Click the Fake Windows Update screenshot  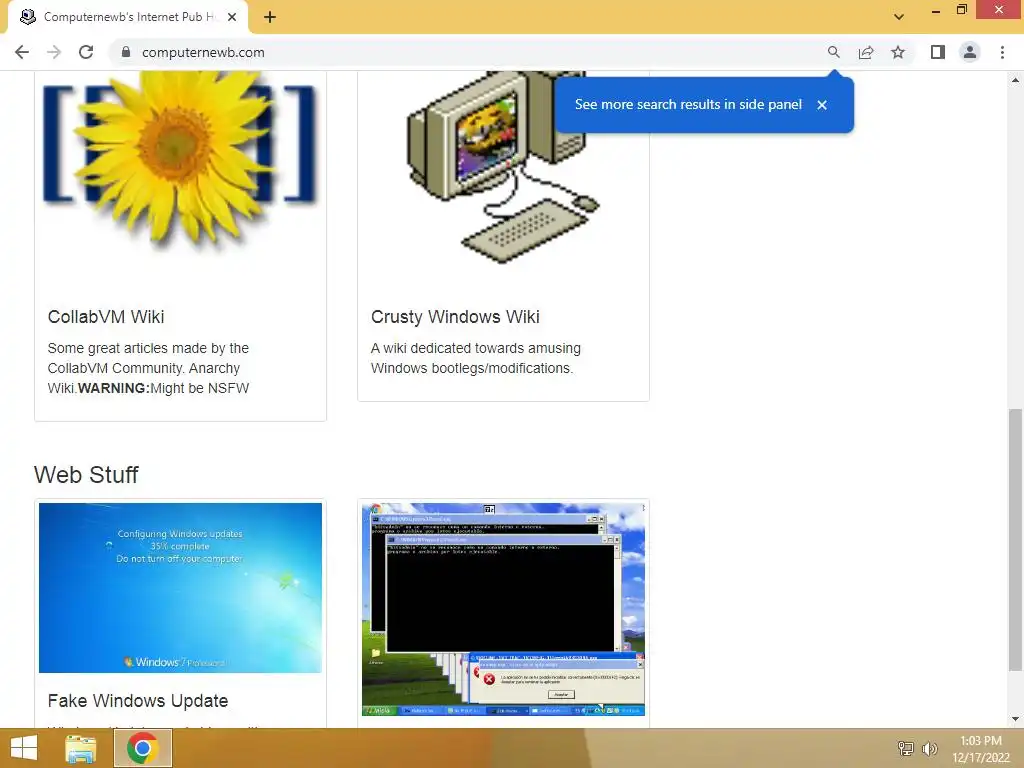tap(180, 588)
